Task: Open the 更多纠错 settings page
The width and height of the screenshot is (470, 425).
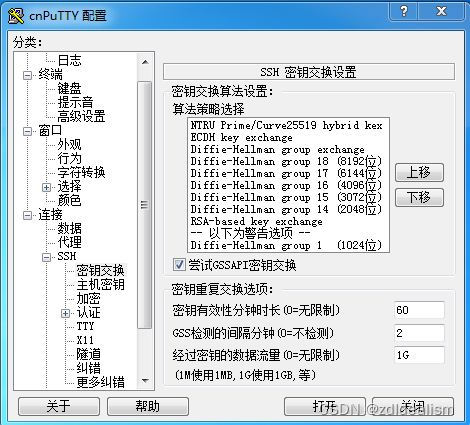Action: pyautogui.click(x=100, y=382)
